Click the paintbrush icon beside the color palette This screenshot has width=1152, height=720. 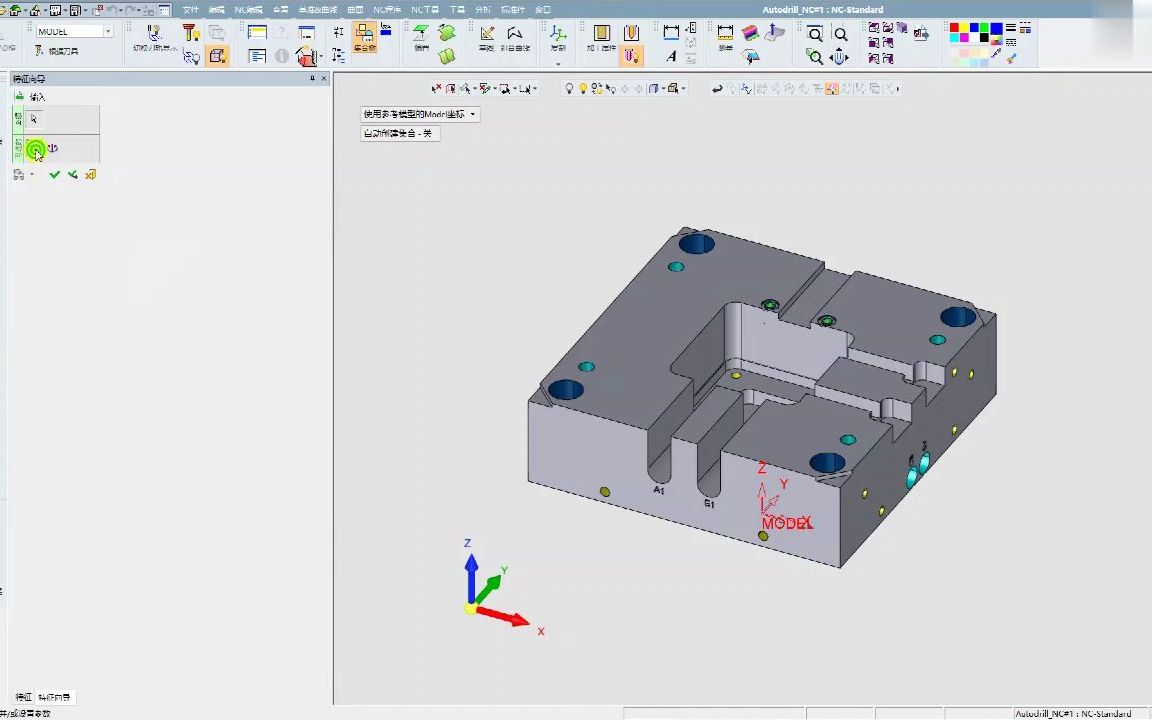(x=1012, y=58)
